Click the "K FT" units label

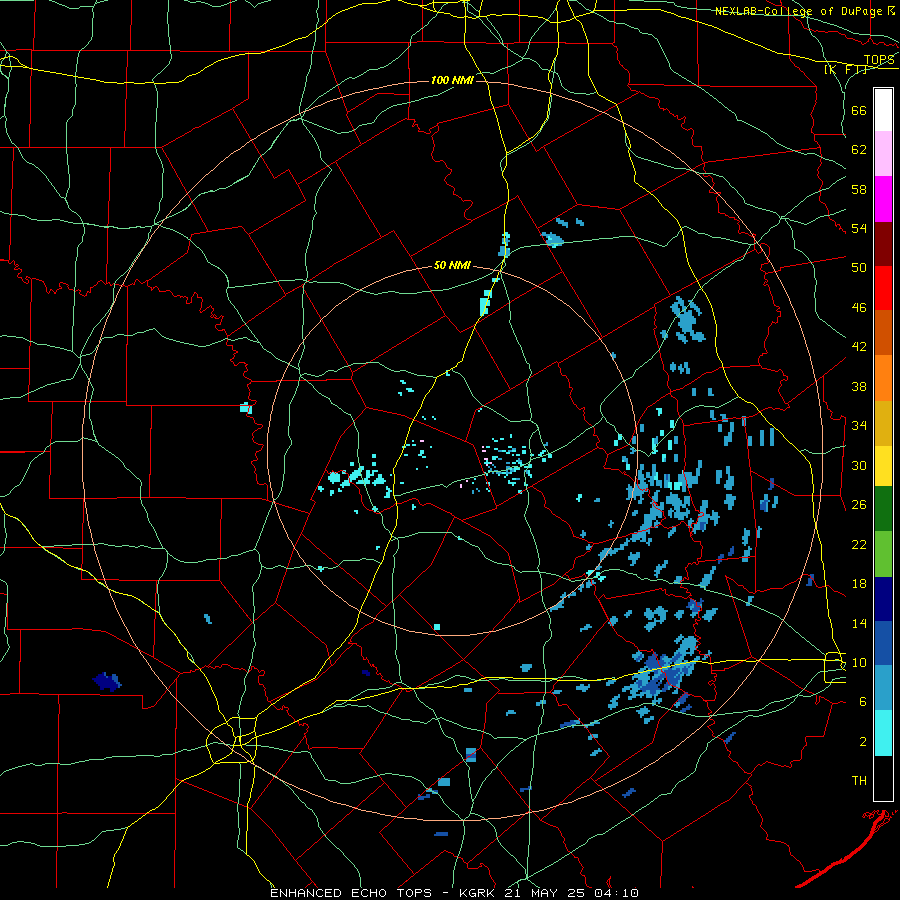[x=846, y=70]
